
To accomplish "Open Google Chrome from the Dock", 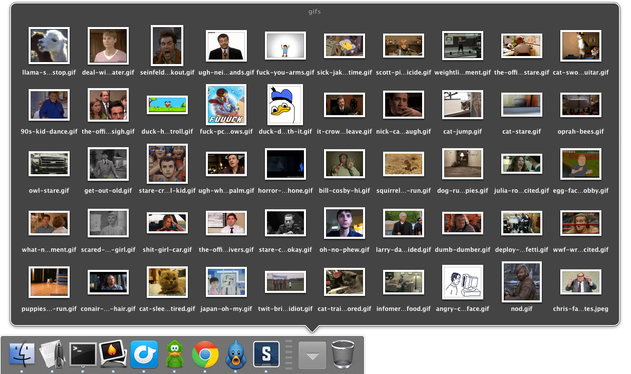I will click(x=205, y=354).
